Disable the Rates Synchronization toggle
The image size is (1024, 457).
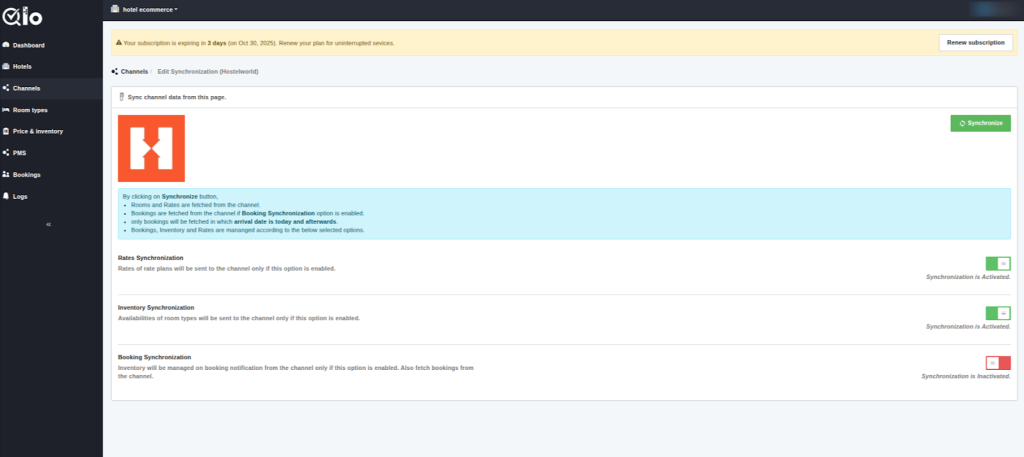[997, 263]
